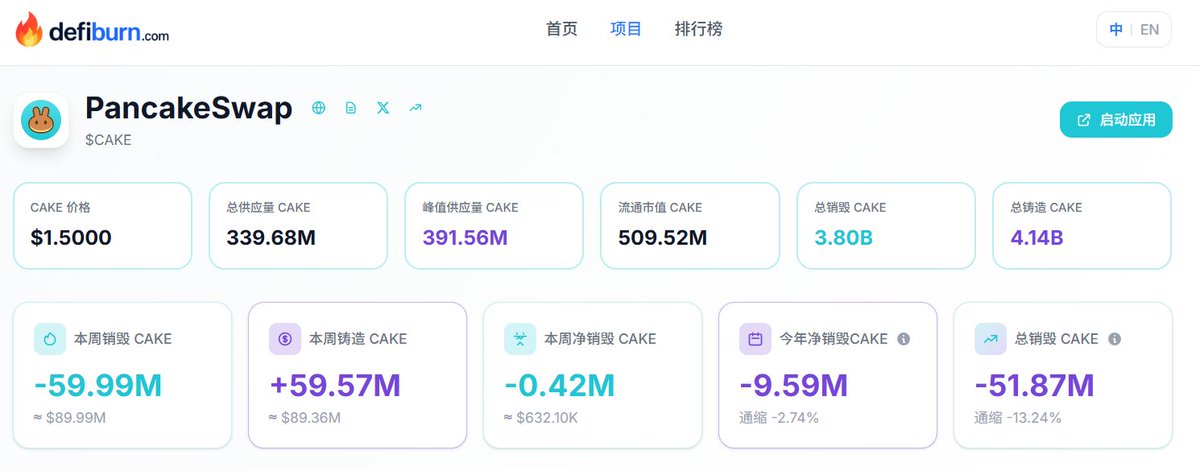Select the 项目 nav item
Screen dimensions: 1200x471
click(x=626, y=29)
